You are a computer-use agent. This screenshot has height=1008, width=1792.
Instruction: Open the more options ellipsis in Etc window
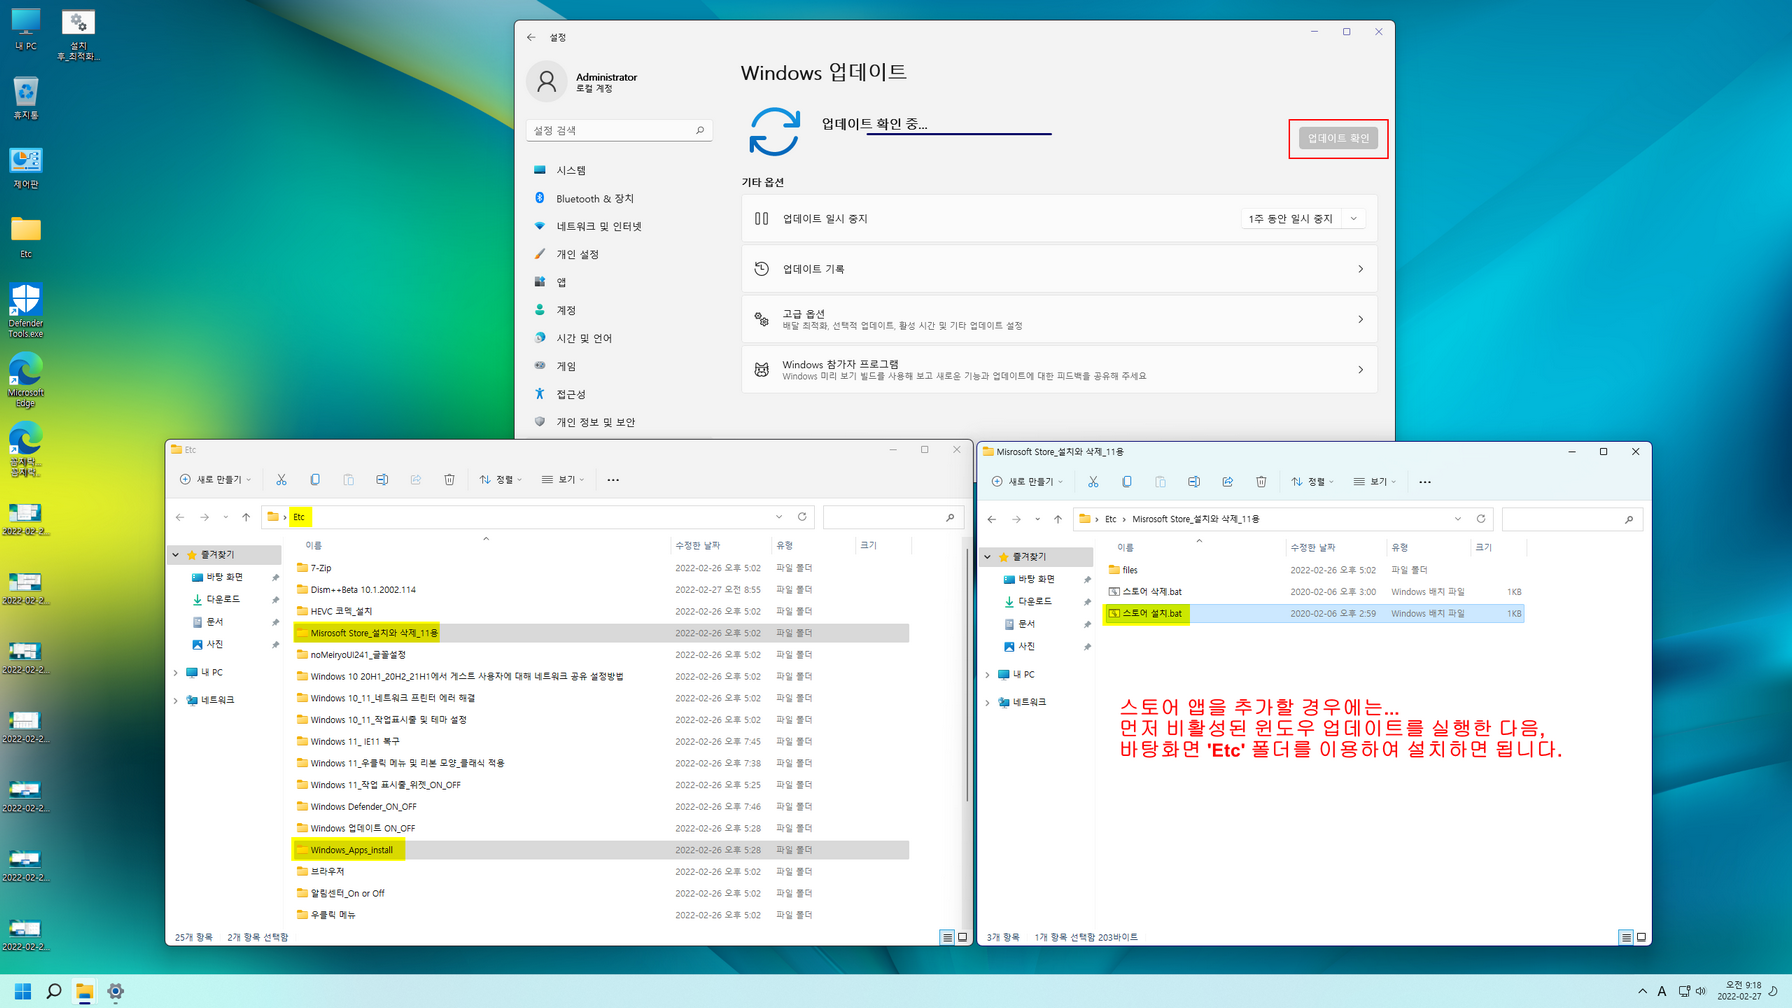pyautogui.click(x=613, y=480)
